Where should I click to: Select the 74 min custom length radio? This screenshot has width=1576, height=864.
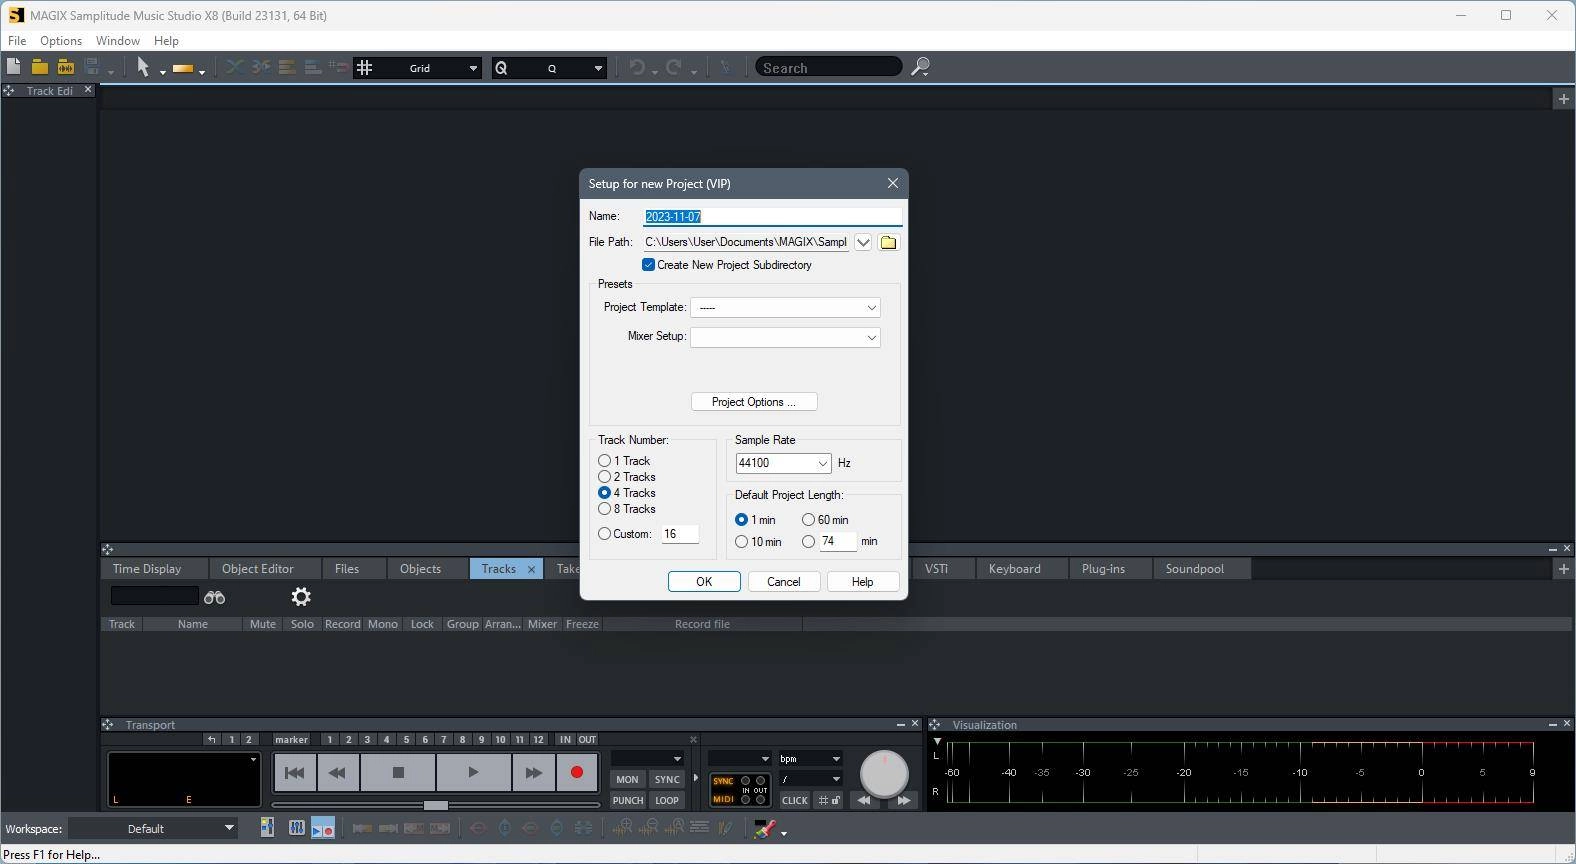[808, 542]
